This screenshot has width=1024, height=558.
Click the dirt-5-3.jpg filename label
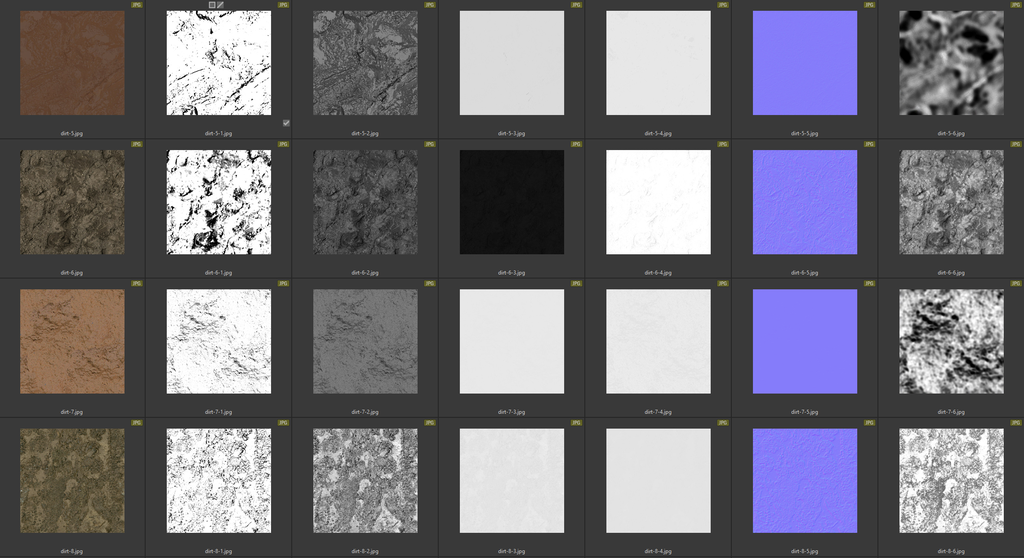click(x=512, y=132)
